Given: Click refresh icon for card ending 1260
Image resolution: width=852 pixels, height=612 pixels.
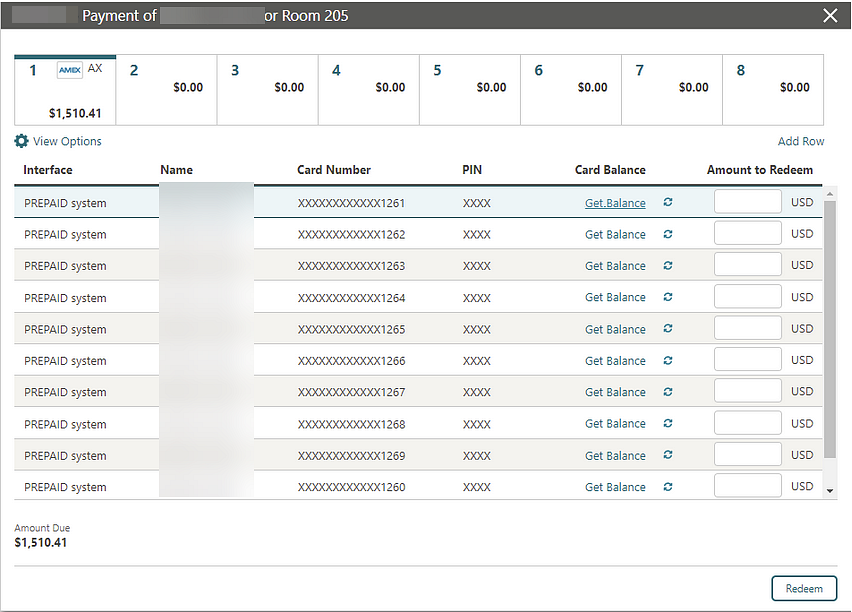Looking at the screenshot, I should click(668, 486).
